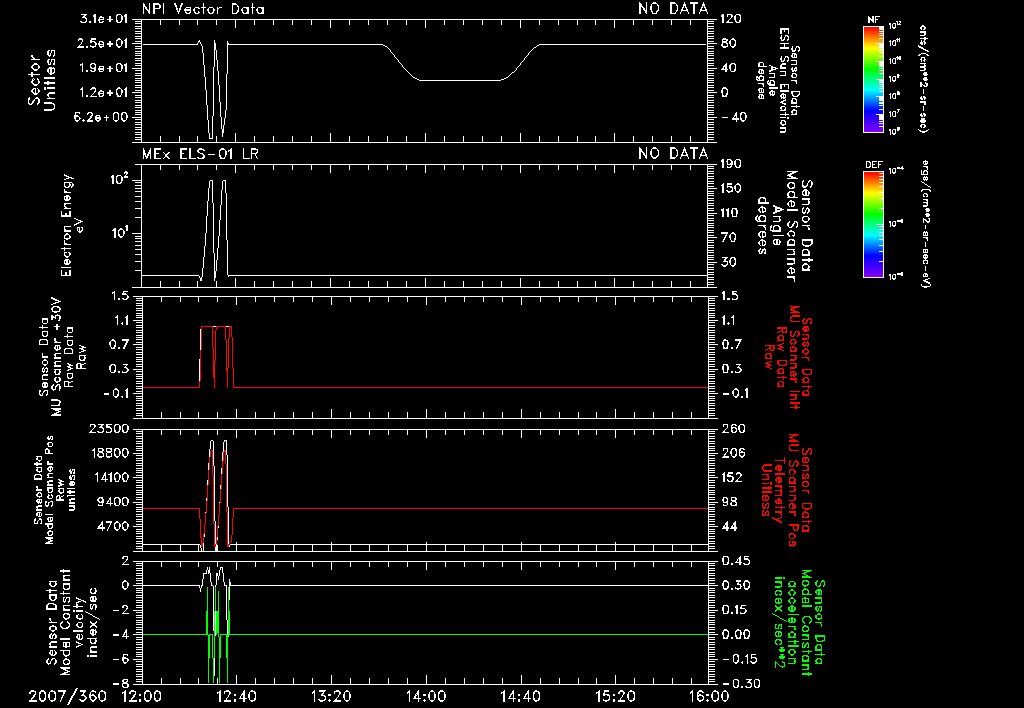The height and width of the screenshot is (708, 1024).
Task: Click the 15:20 time axis label
Action: click(x=615, y=696)
